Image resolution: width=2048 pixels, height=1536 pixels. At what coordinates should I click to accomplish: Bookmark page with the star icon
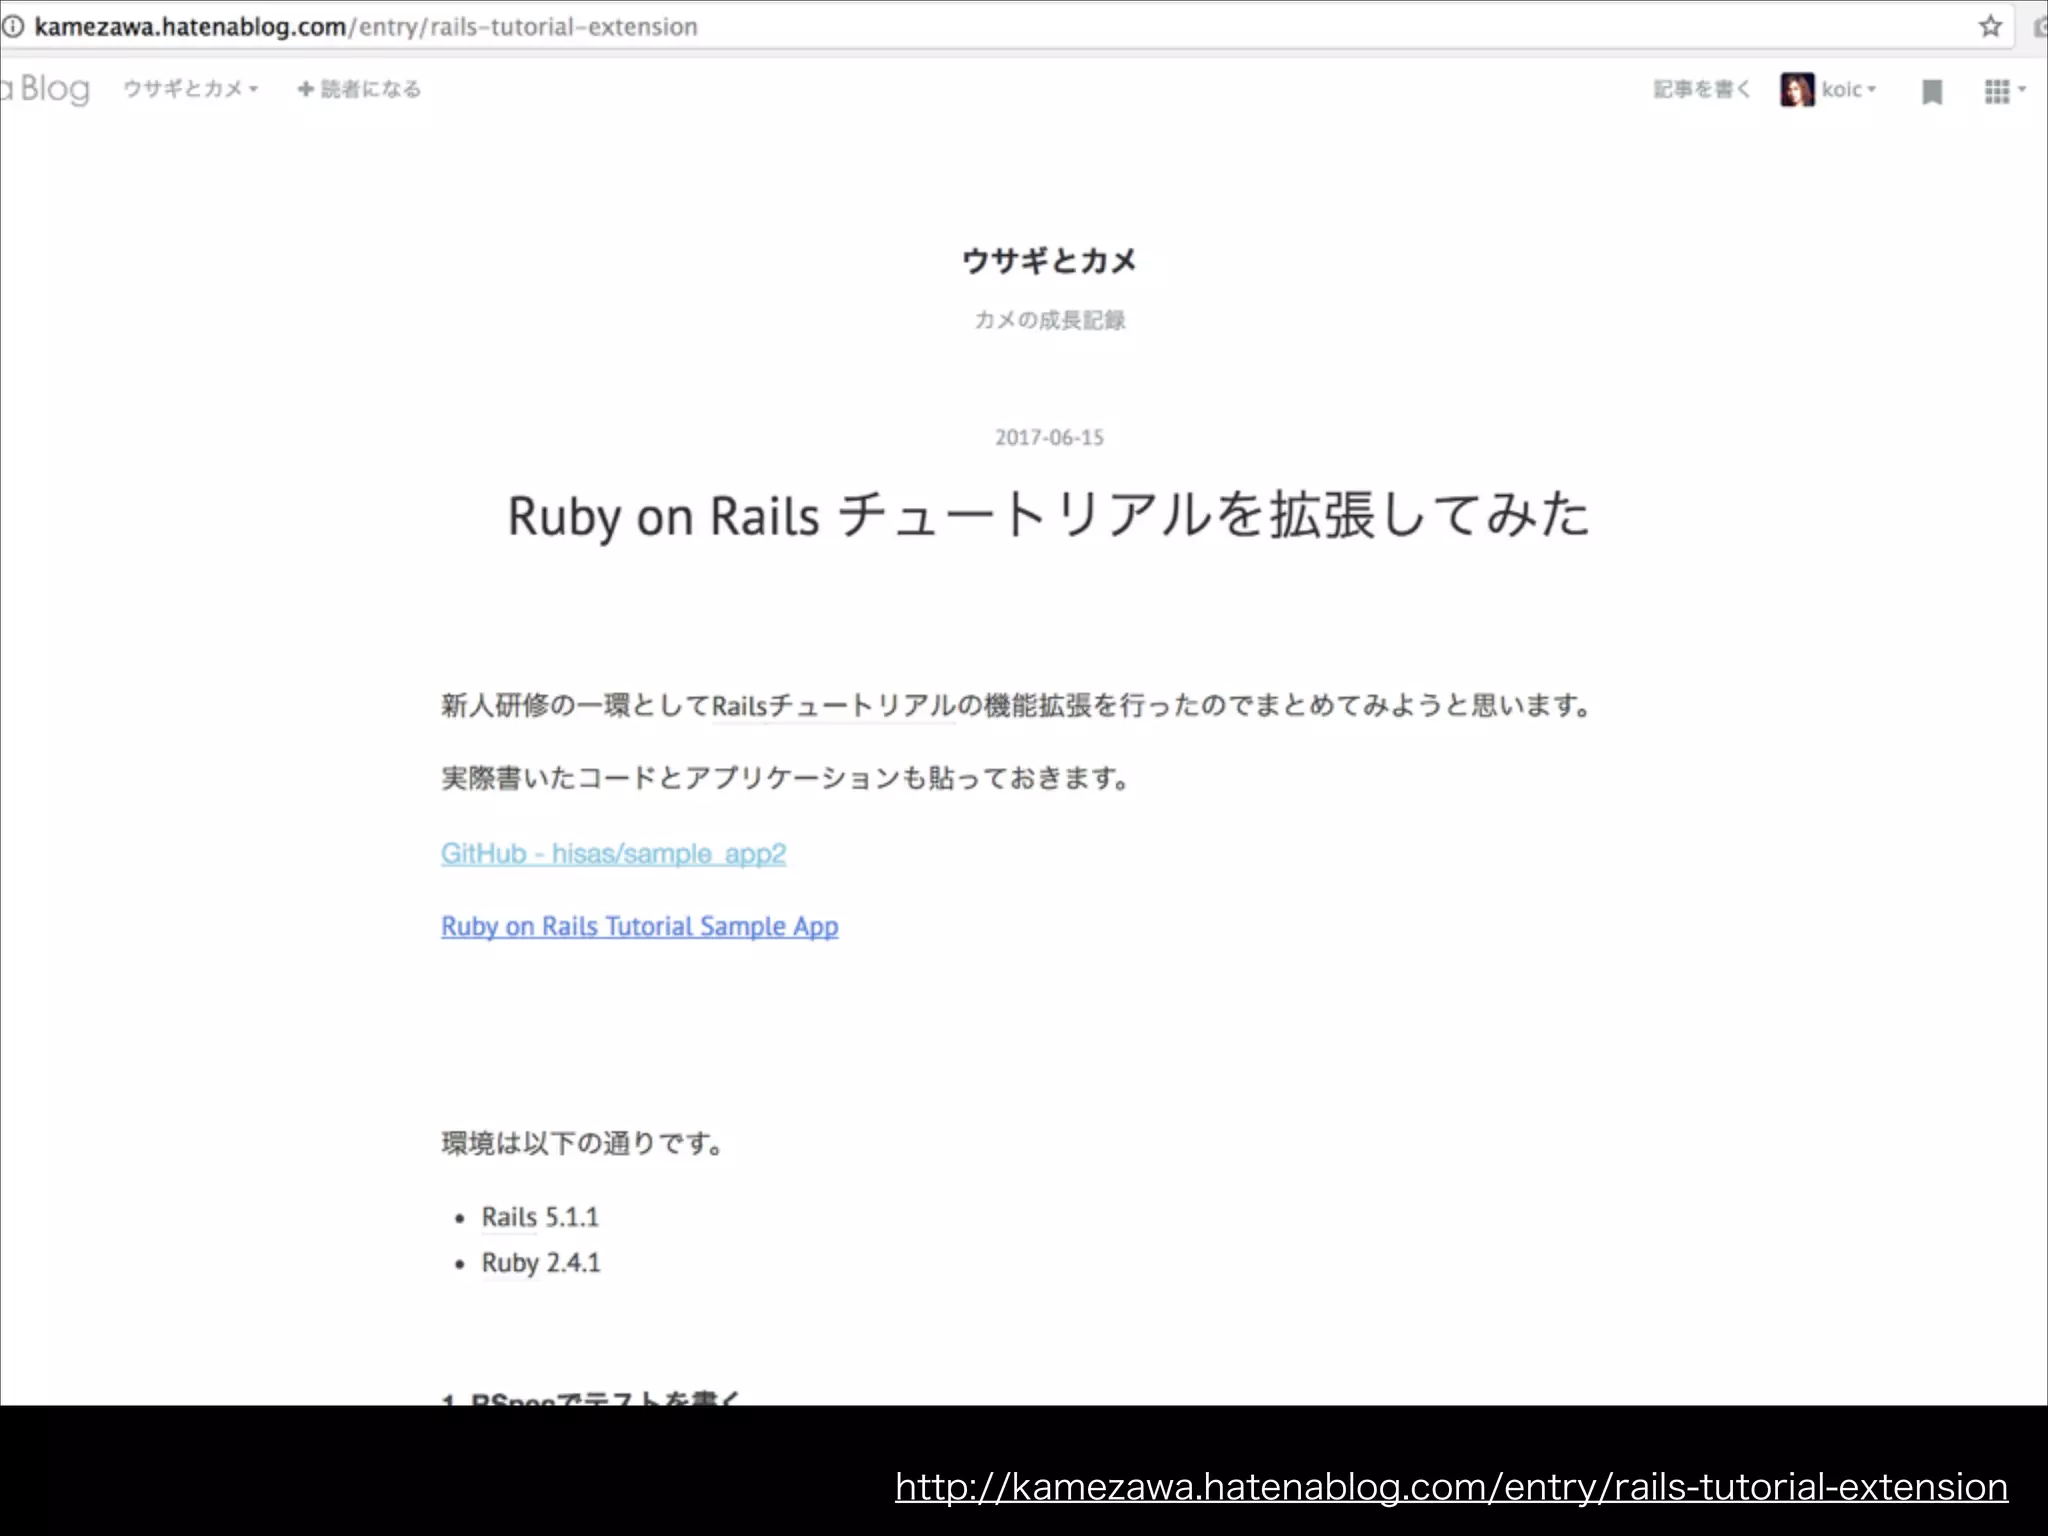tap(1990, 27)
